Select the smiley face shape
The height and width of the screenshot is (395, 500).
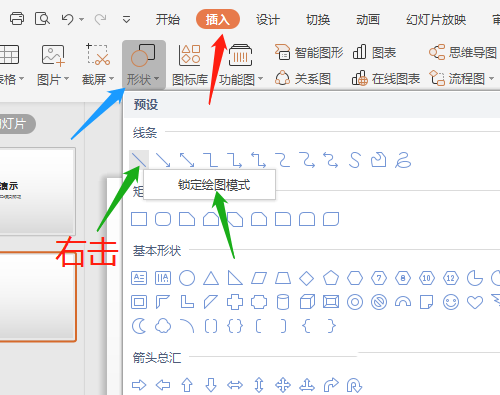click(451, 302)
